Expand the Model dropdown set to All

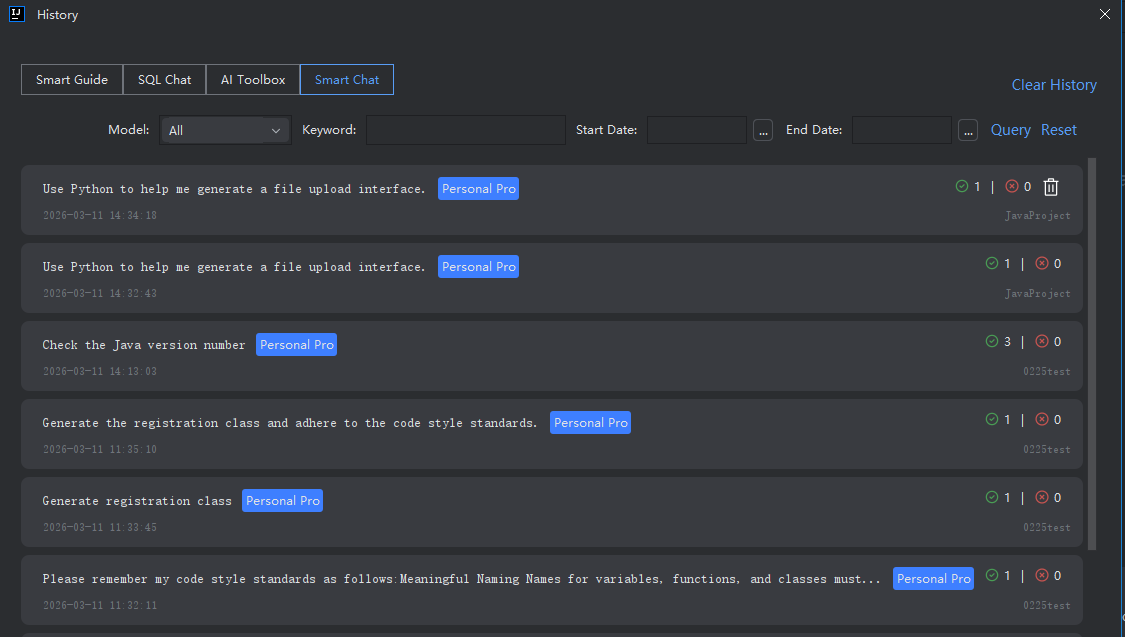pos(225,130)
